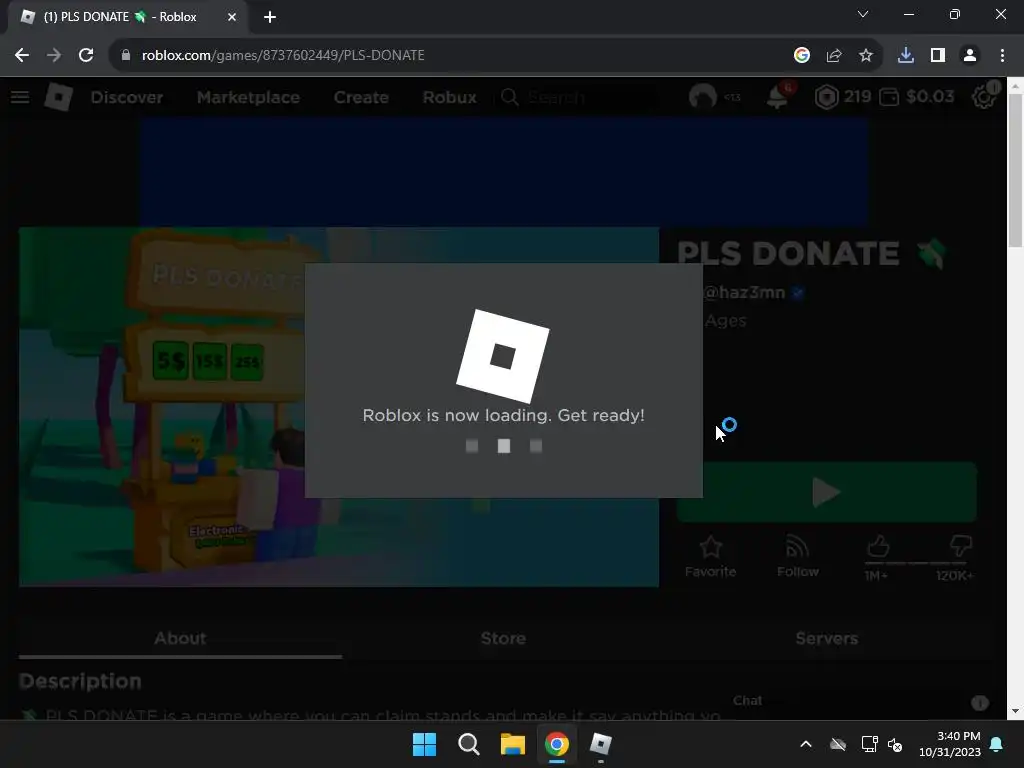Open the Robux page link
The height and width of the screenshot is (768, 1024).
coord(449,97)
